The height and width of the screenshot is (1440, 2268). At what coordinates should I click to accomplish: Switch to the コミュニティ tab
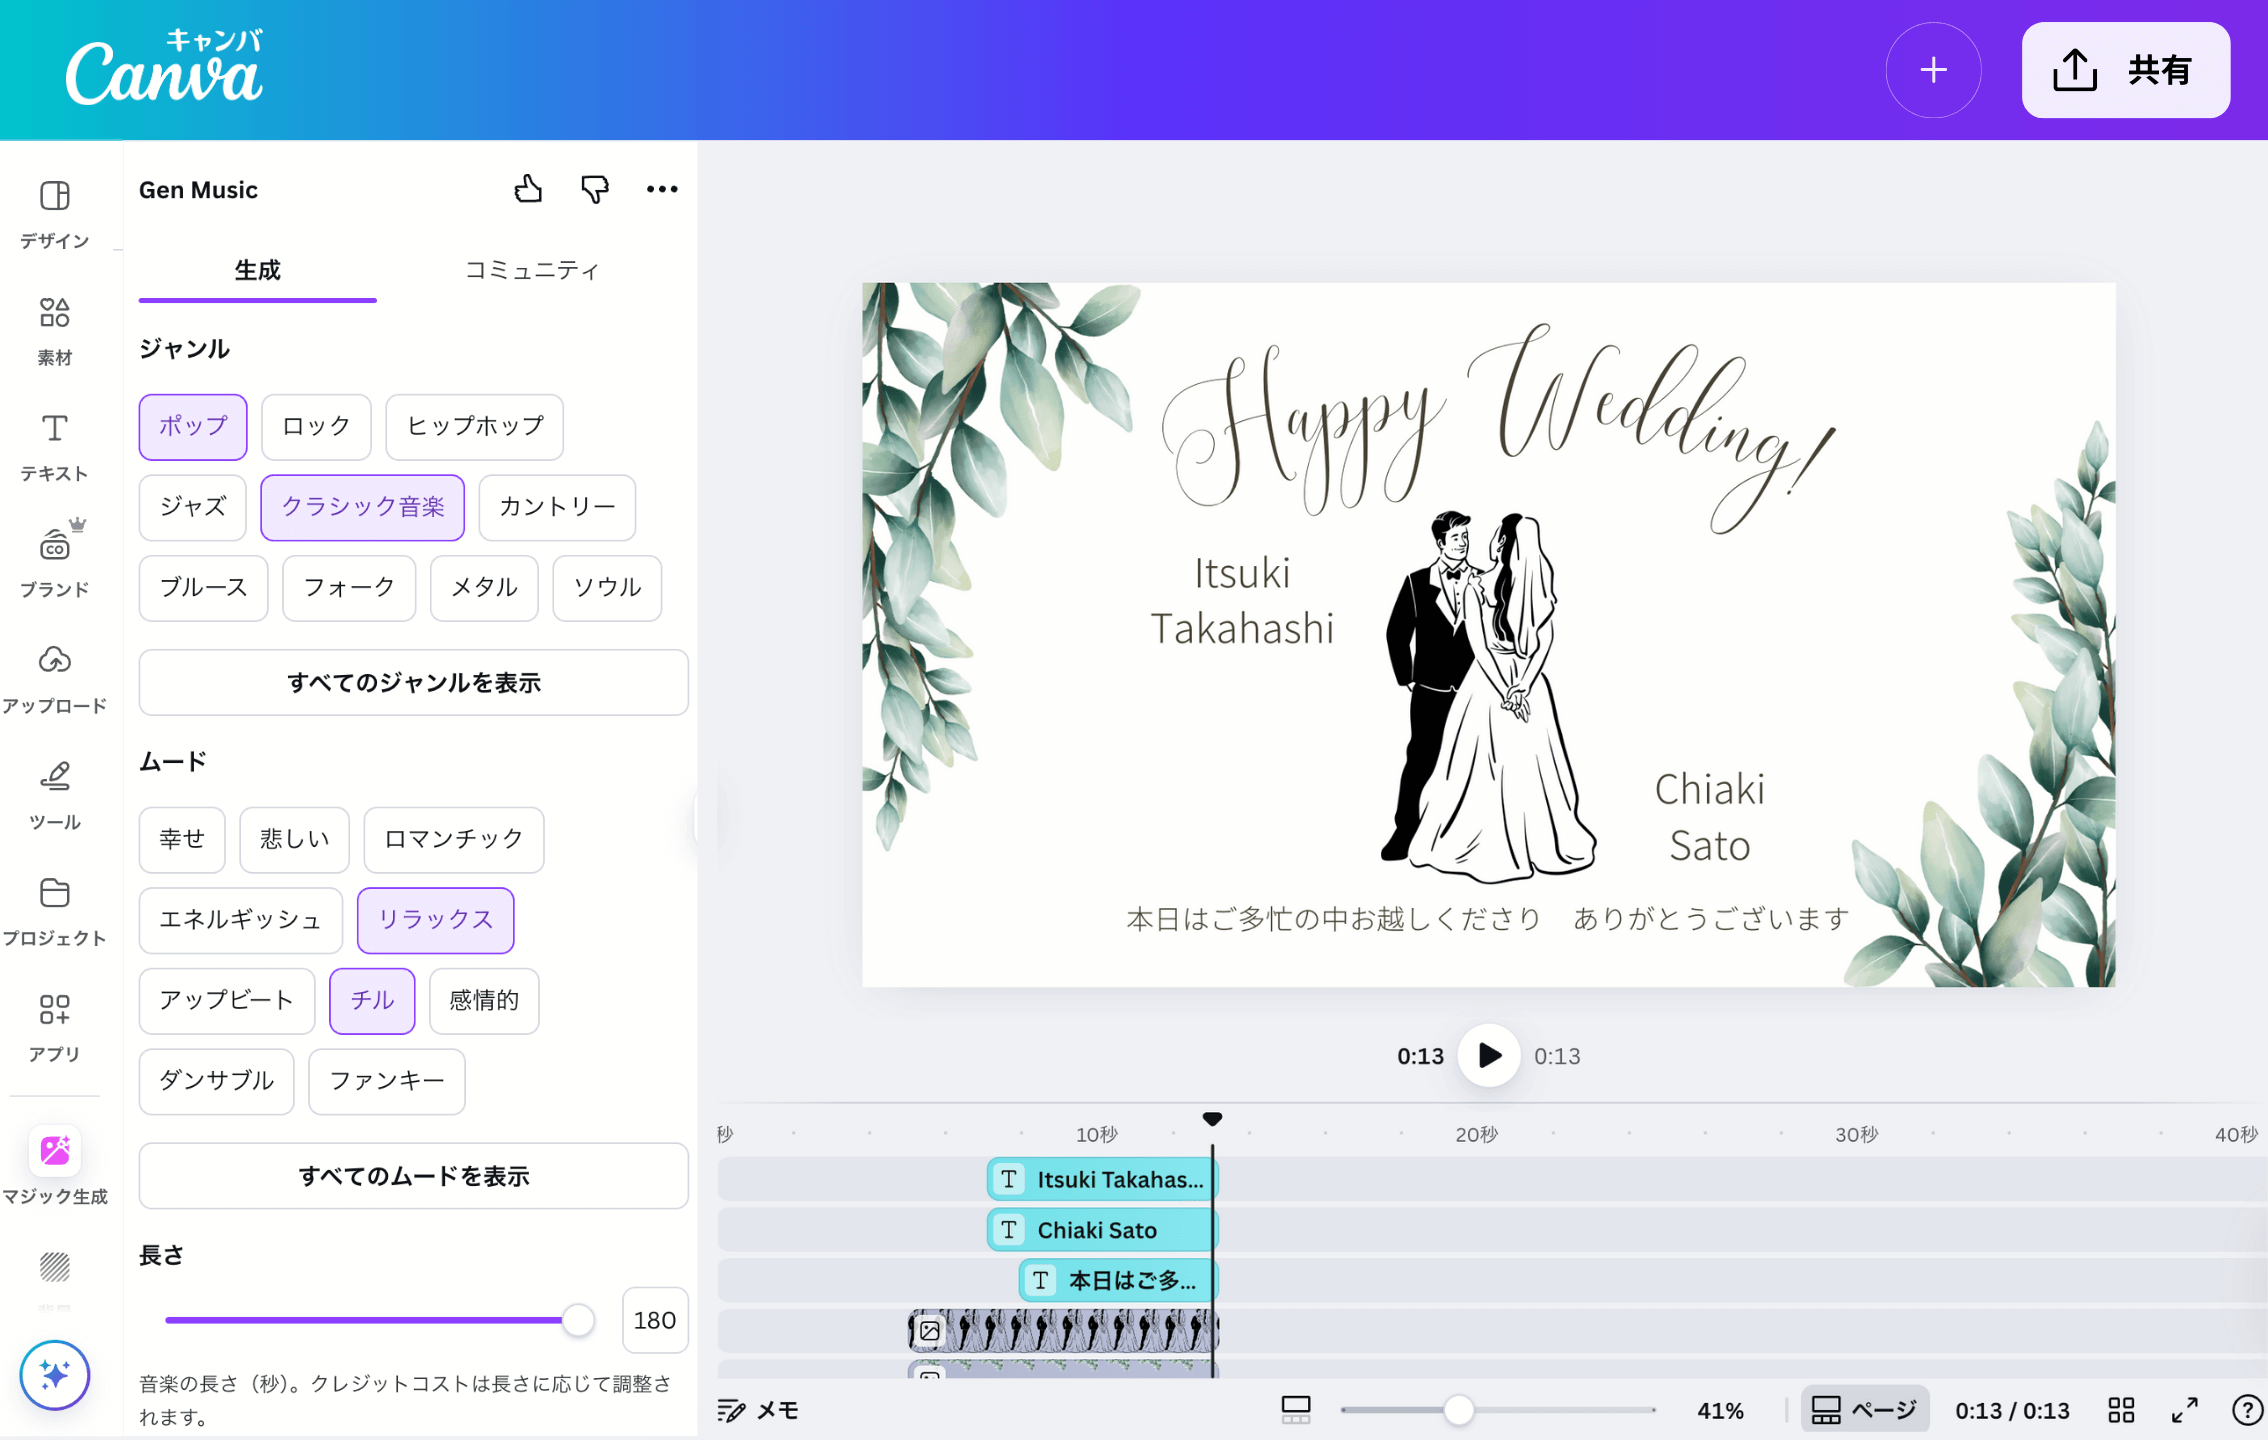coord(532,270)
